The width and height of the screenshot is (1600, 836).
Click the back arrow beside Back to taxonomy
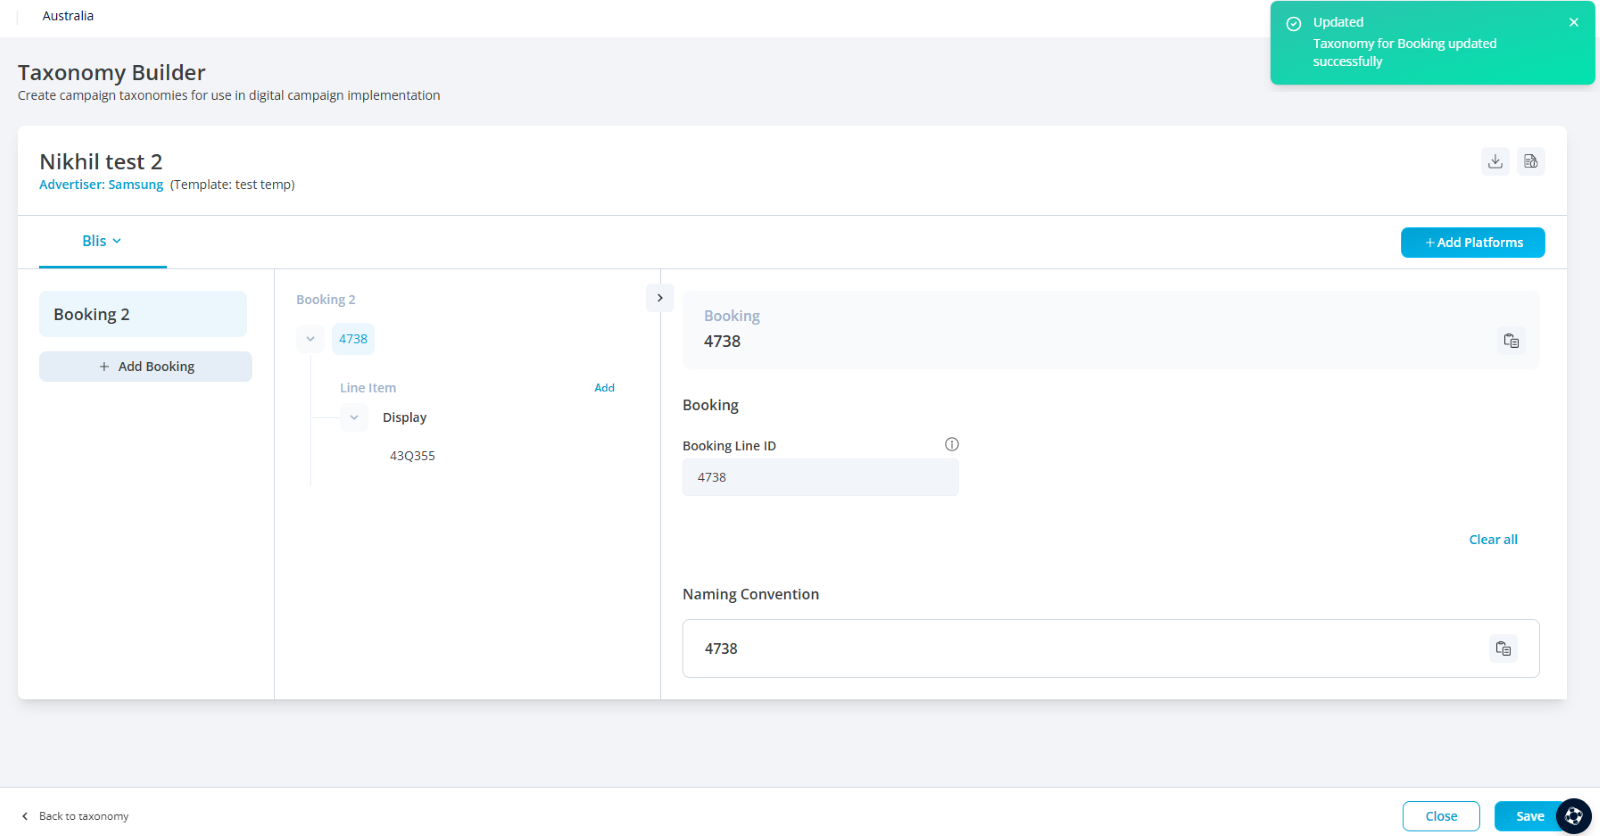point(25,817)
